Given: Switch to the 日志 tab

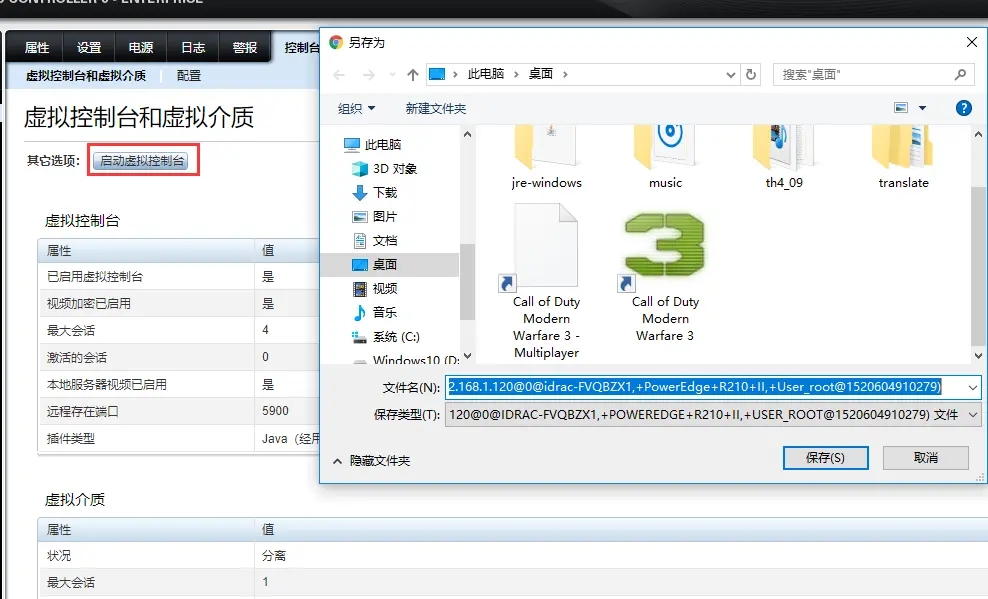Looking at the screenshot, I should (x=193, y=47).
